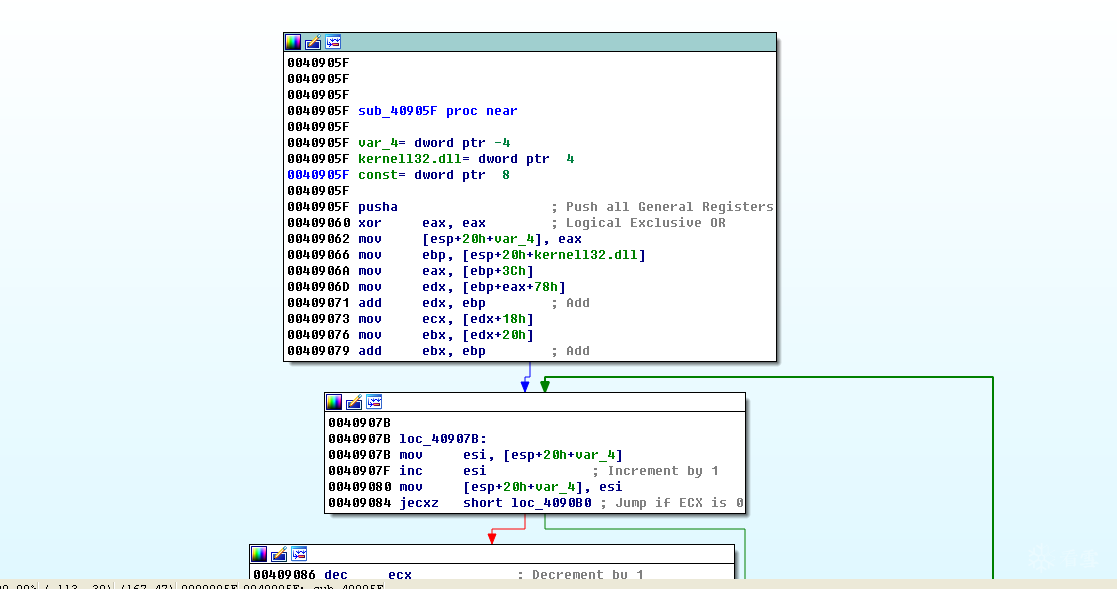The width and height of the screenshot is (1117, 589).
Task: Edit icon in loc_40907B block header
Action: (354, 402)
